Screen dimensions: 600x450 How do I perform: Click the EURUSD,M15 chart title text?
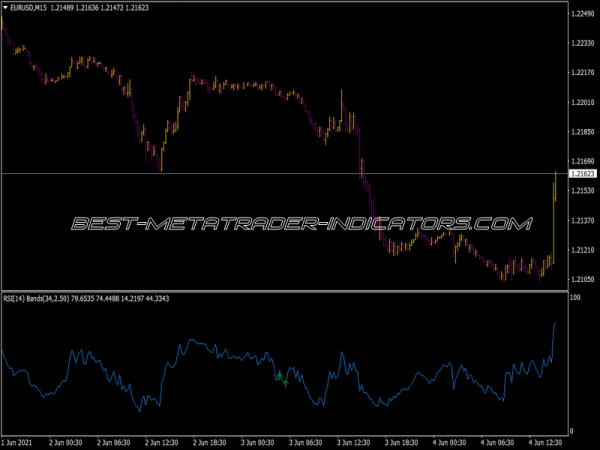point(28,8)
